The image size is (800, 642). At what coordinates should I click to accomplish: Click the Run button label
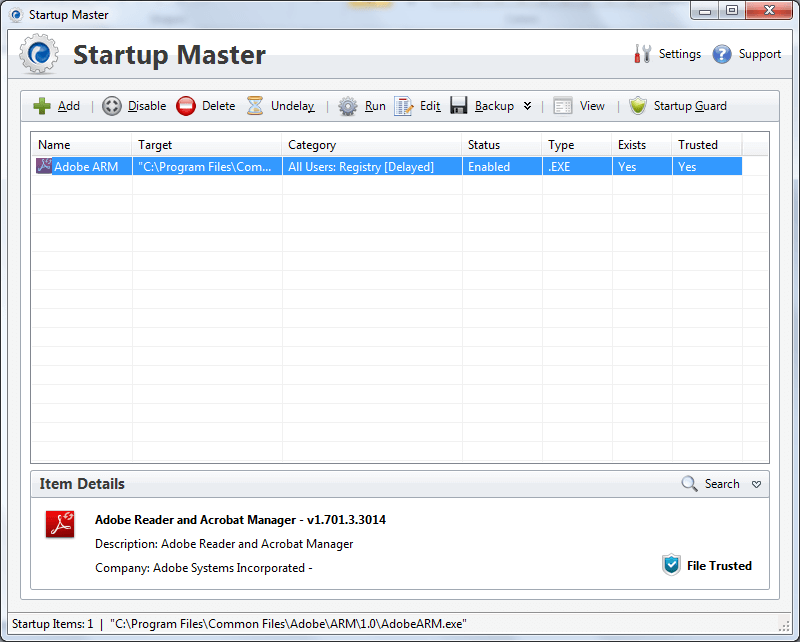(x=375, y=106)
